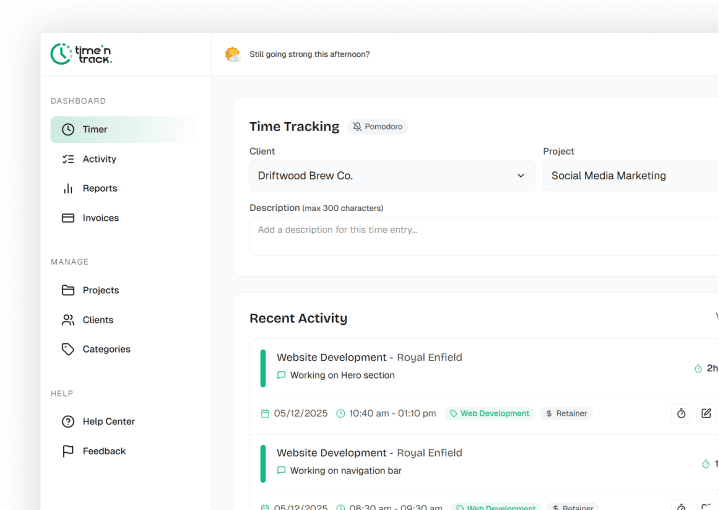Click the sun and cloud greeting icon
Image resolution: width=719 pixels, height=510 pixels.
(233, 54)
